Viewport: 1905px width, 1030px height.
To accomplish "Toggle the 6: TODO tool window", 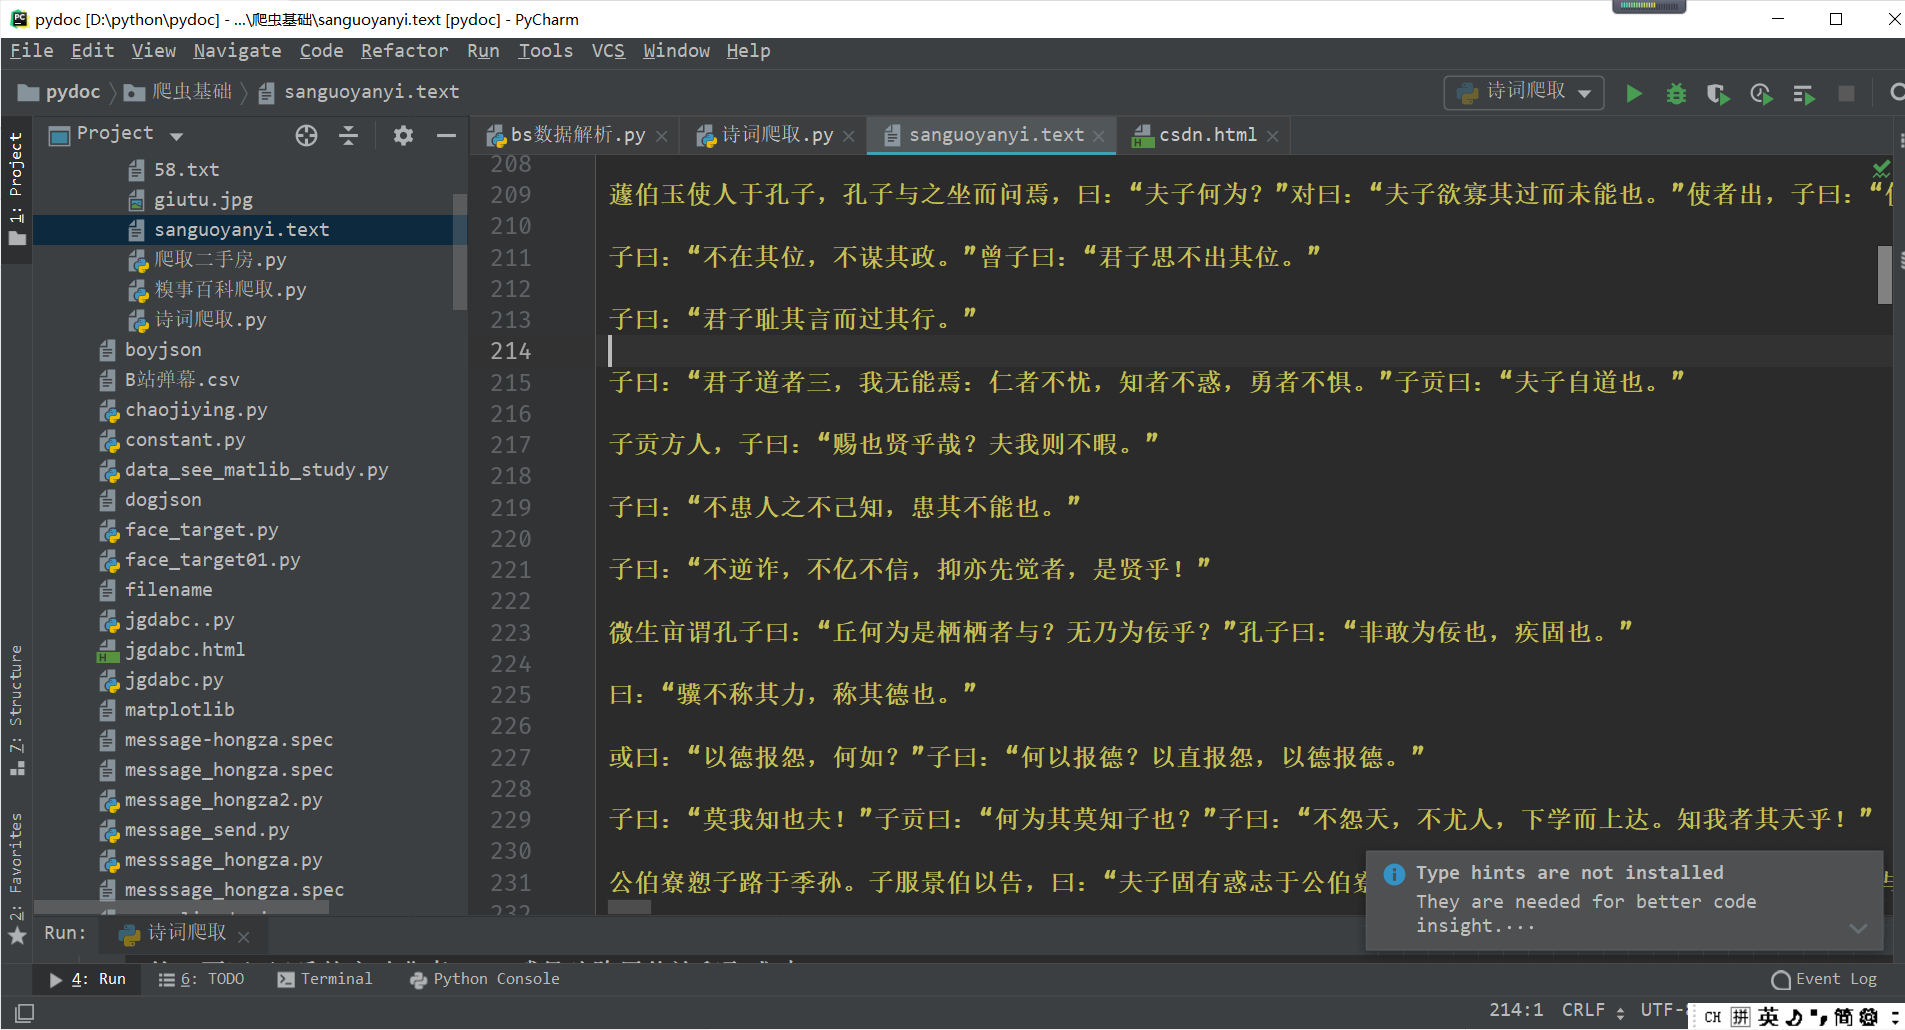I will pyautogui.click(x=201, y=979).
